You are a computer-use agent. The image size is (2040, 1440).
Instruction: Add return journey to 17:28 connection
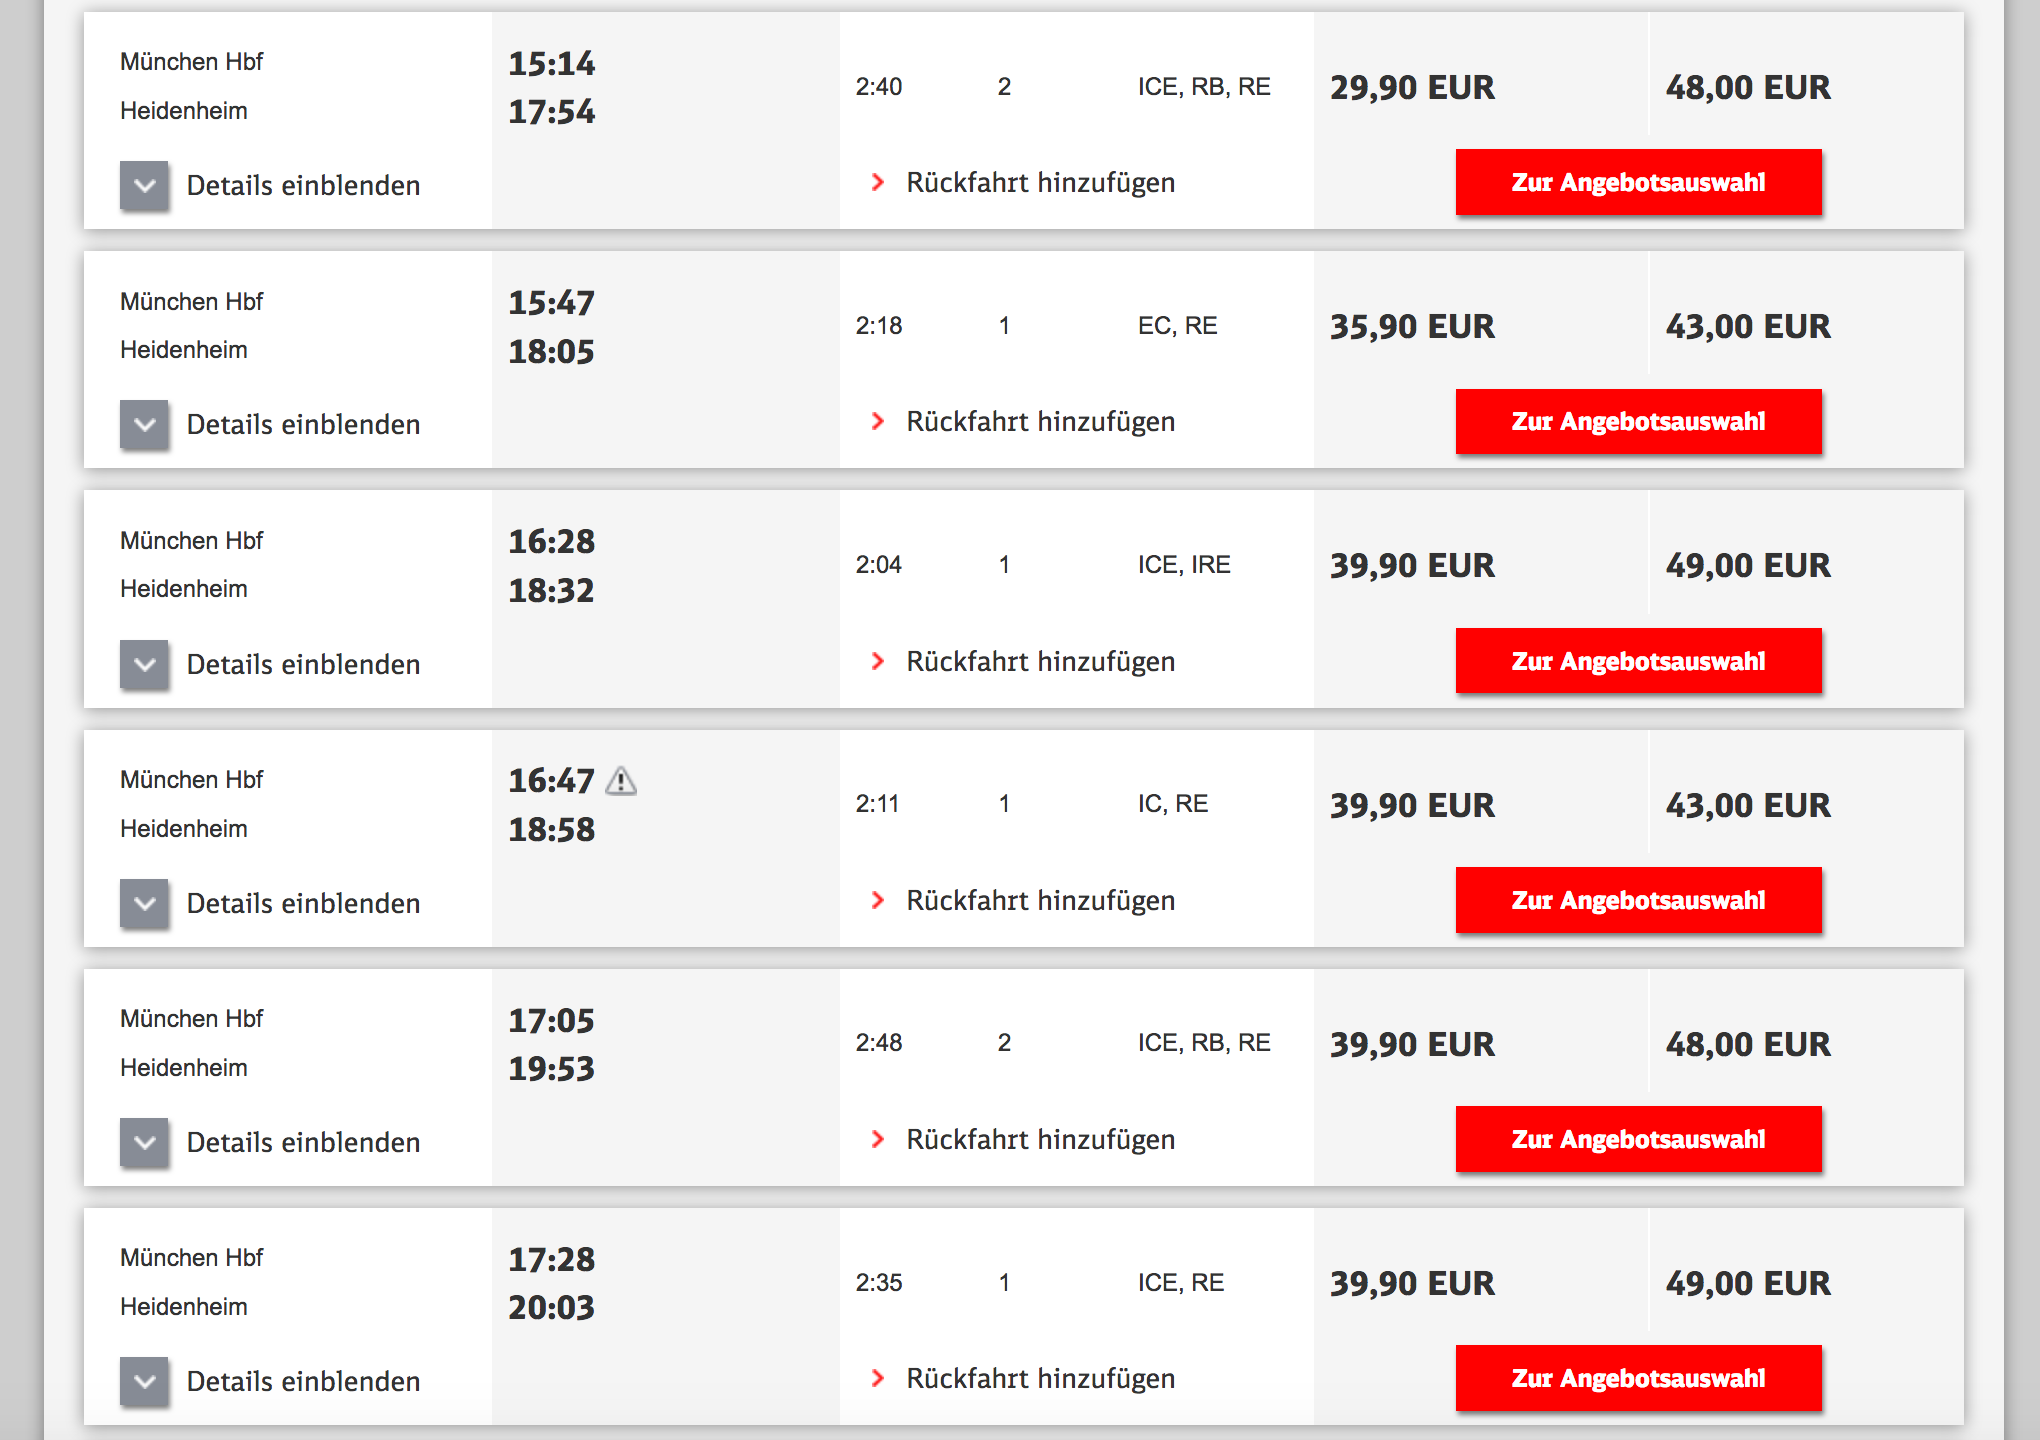(x=1039, y=1379)
